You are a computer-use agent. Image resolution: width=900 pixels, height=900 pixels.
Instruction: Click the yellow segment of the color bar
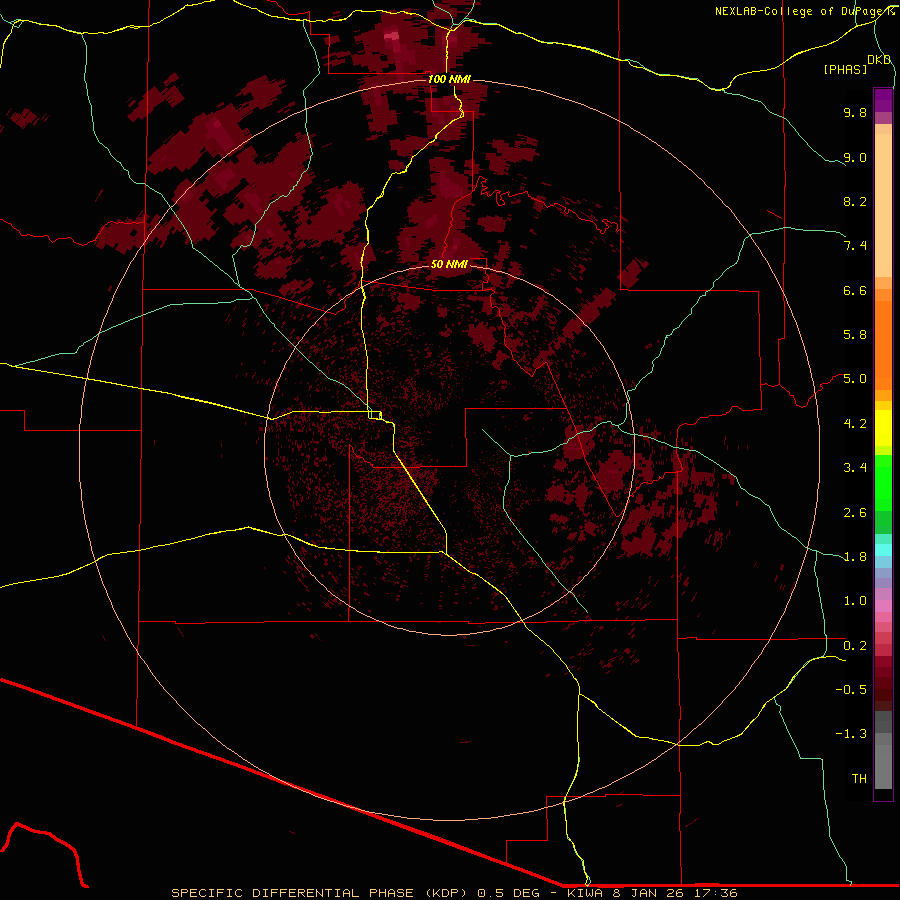tap(883, 428)
